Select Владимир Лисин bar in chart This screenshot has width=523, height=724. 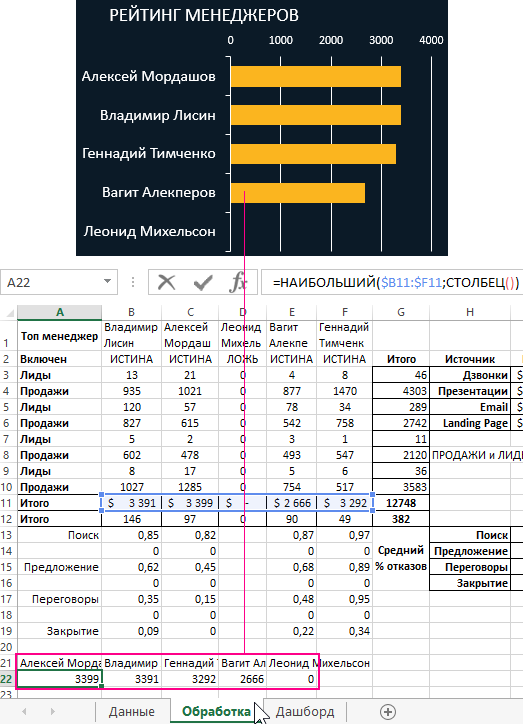(x=315, y=115)
